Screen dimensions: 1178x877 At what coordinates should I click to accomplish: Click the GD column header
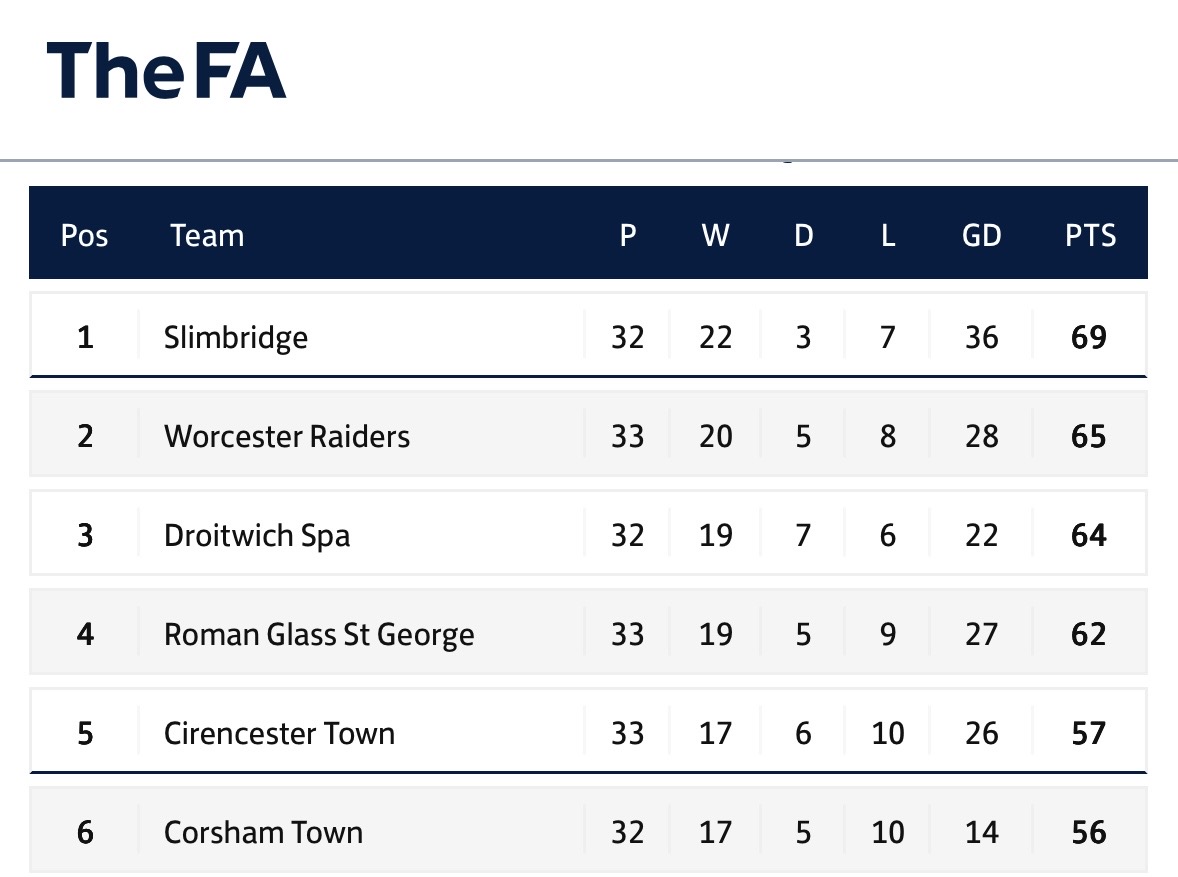[982, 235]
